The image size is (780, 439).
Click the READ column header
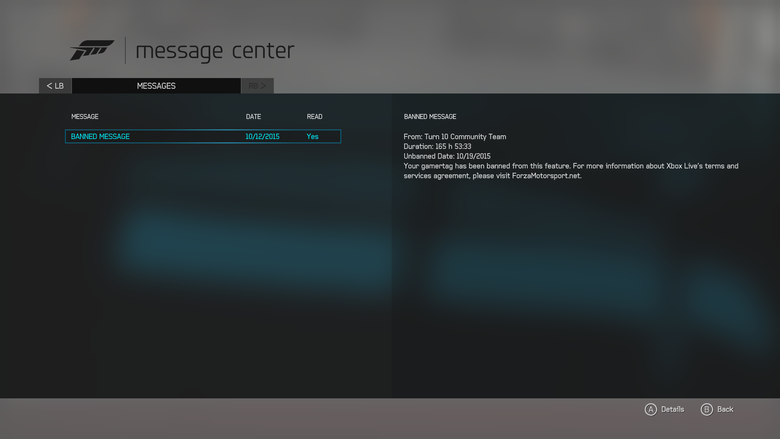point(314,117)
